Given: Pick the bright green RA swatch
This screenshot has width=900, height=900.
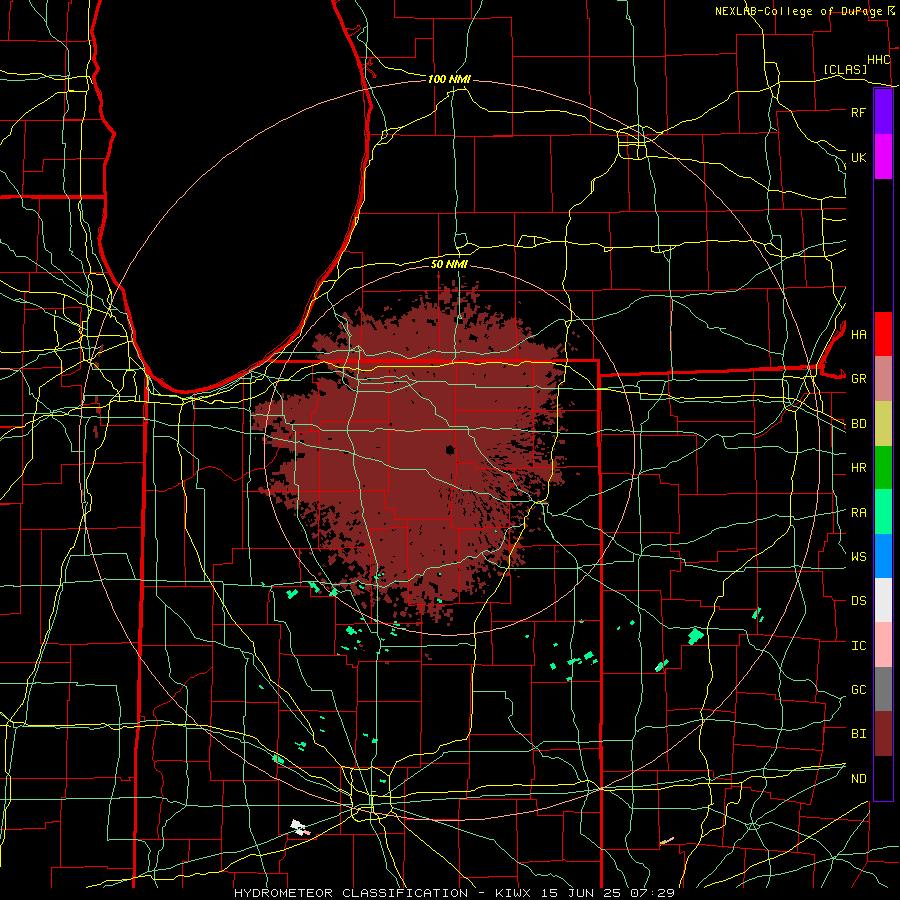Looking at the screenshot, I should pyautogui.click(x=883, y=512).
